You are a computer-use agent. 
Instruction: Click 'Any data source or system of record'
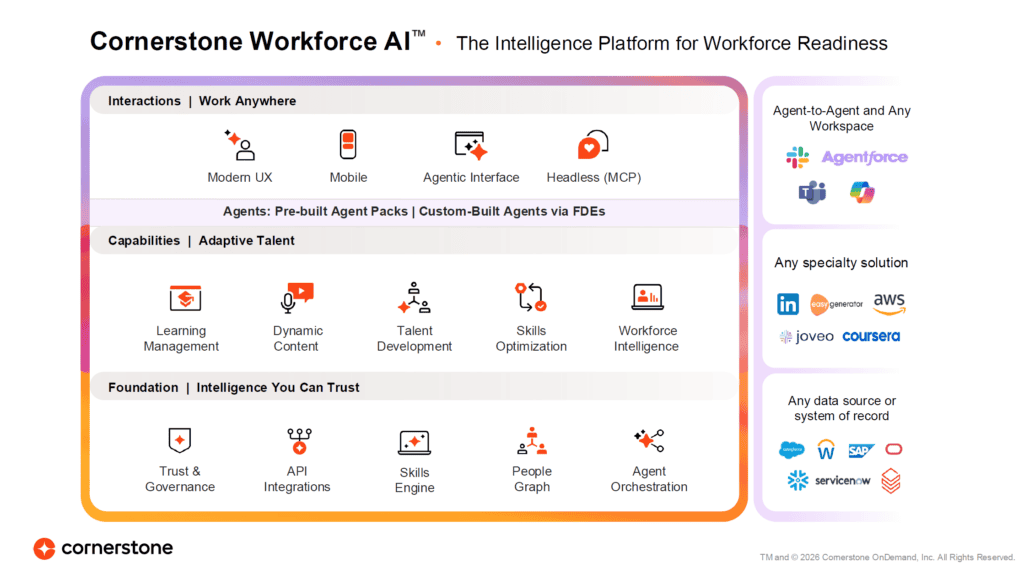coord(841,408)
